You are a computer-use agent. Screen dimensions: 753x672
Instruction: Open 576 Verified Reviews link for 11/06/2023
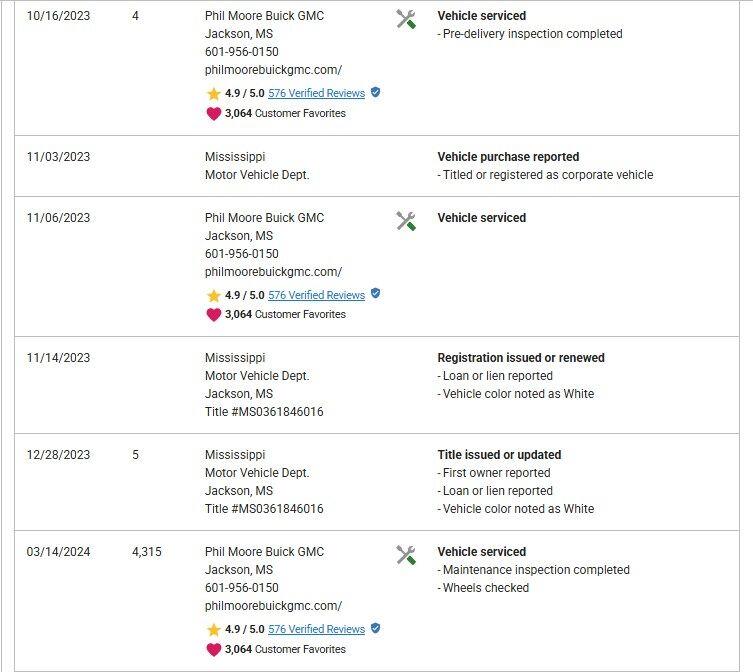pos(316,295)
